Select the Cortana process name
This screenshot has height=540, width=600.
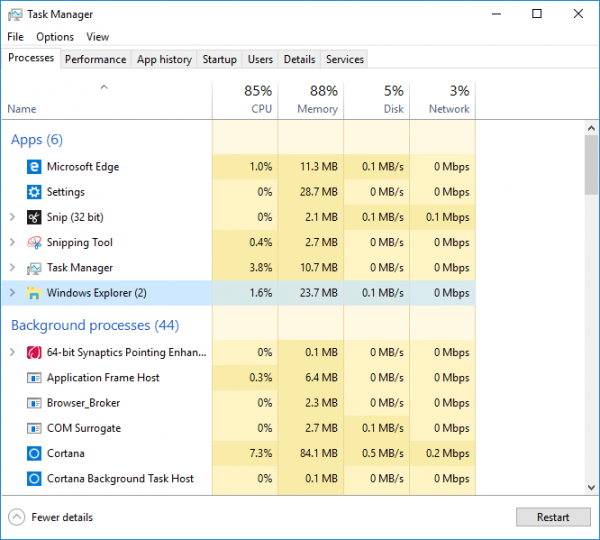[x=65, y=454]
